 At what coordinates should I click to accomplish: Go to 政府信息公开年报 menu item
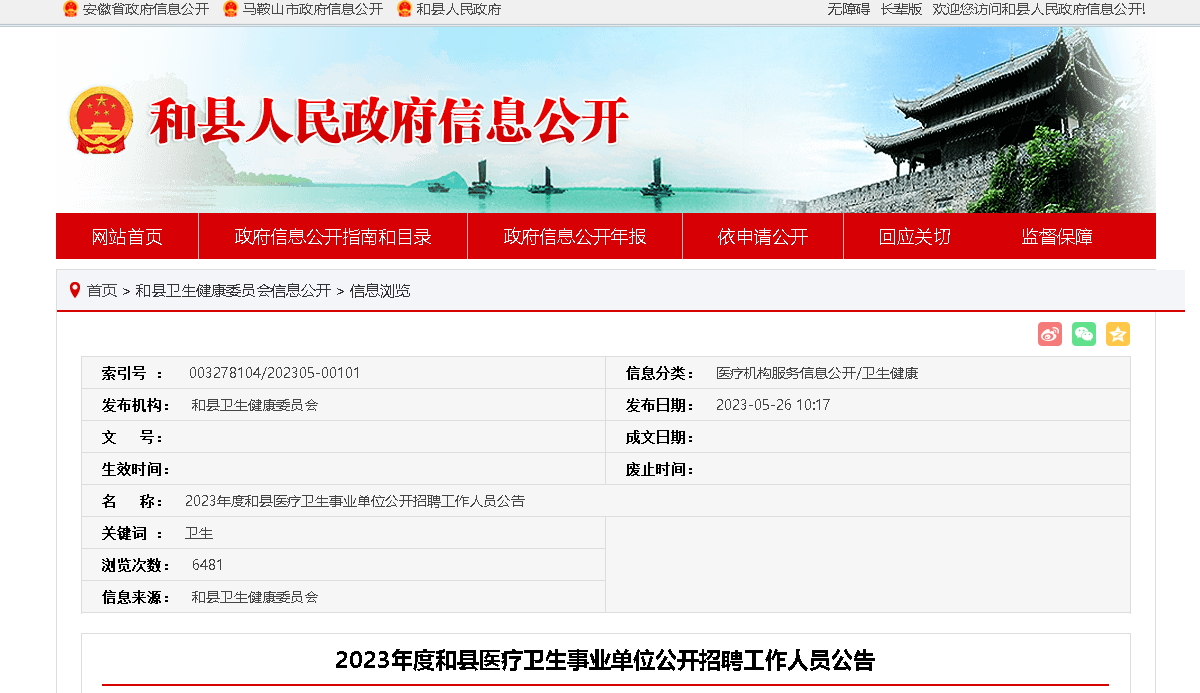pos(575,237)
